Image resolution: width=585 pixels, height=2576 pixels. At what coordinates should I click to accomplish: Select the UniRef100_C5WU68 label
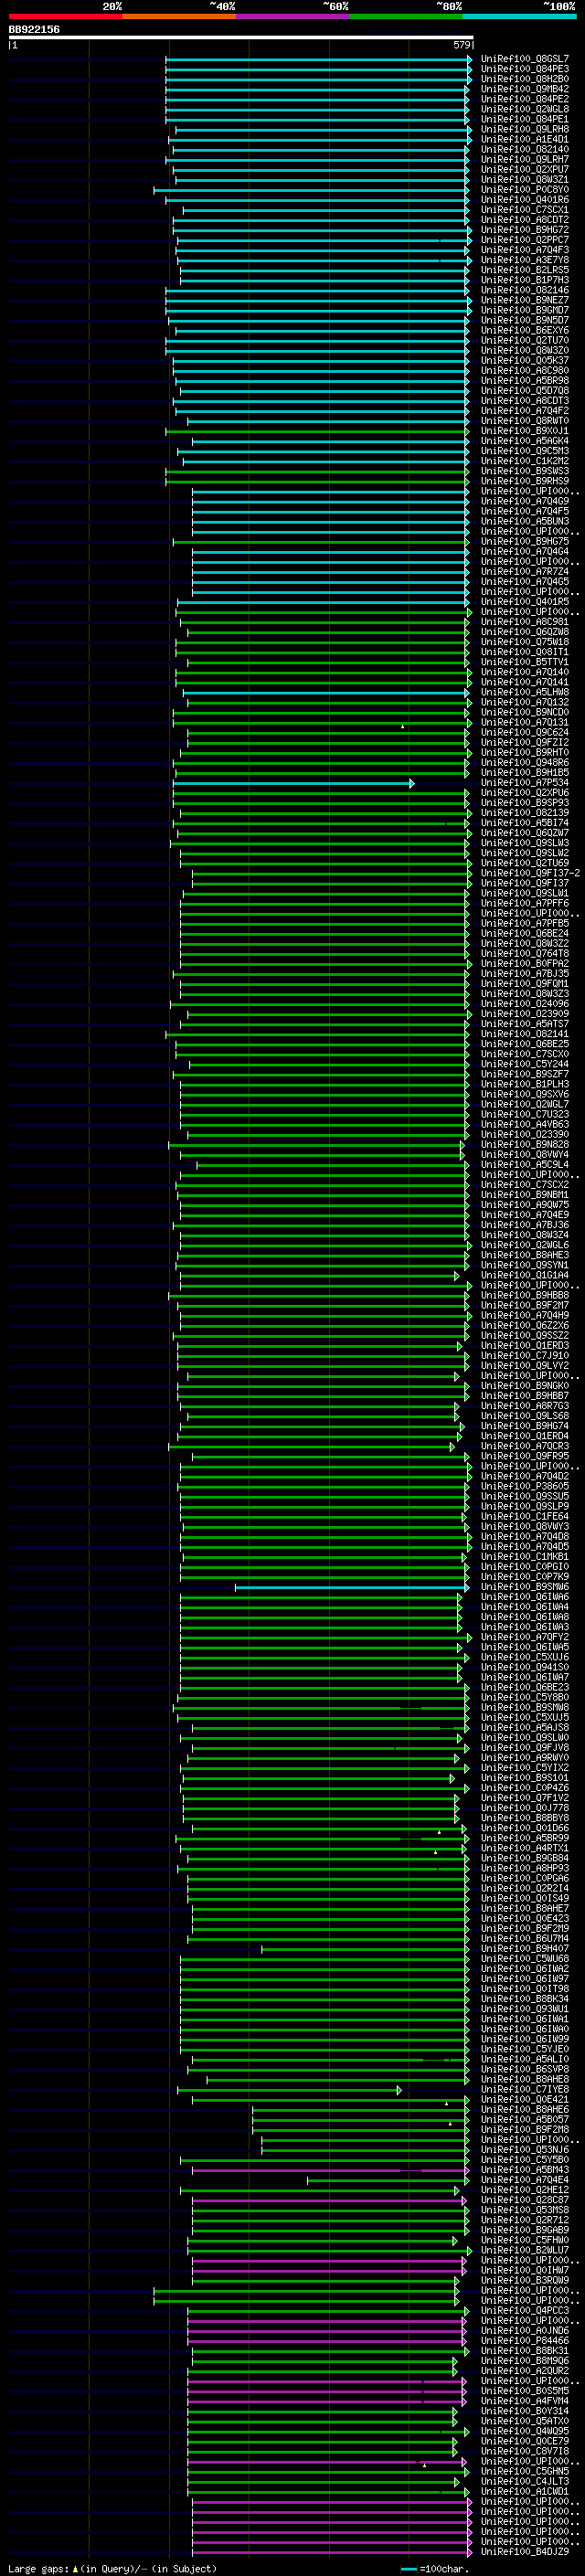(x=525, y=1958)
